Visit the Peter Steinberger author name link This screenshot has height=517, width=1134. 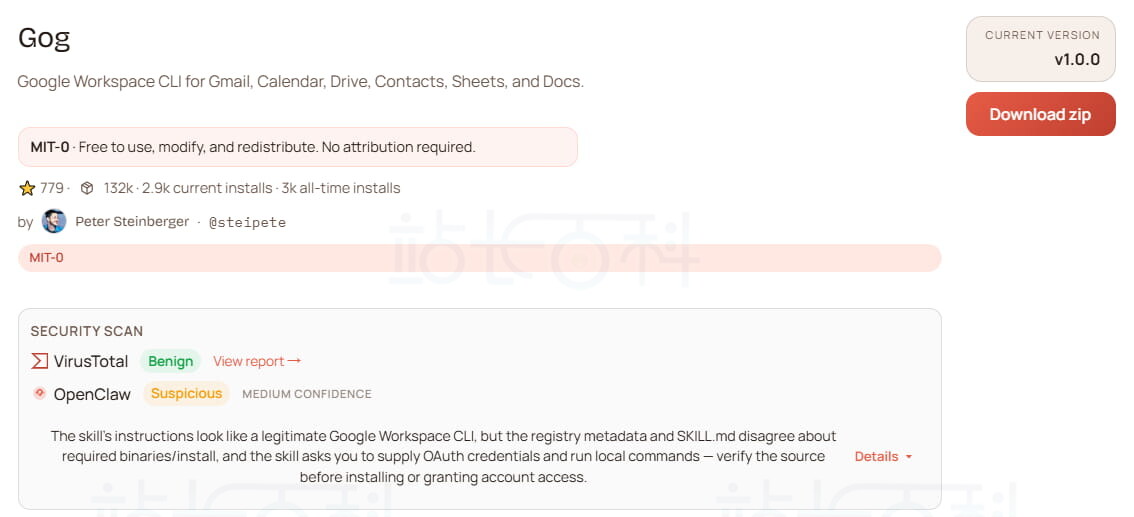click(x=132, y=222)
